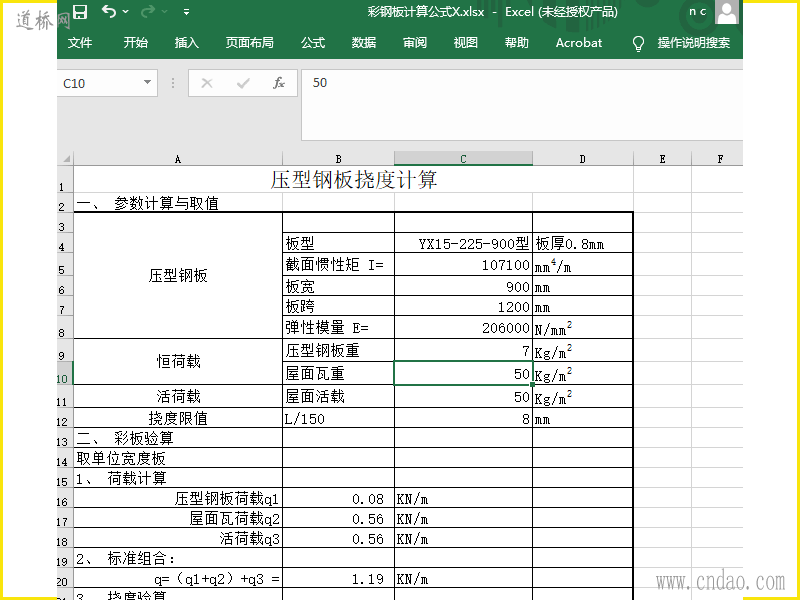The height and width of the screenshot is (600, 800).
Task: Select column E header
Action: tap(662, 159)
